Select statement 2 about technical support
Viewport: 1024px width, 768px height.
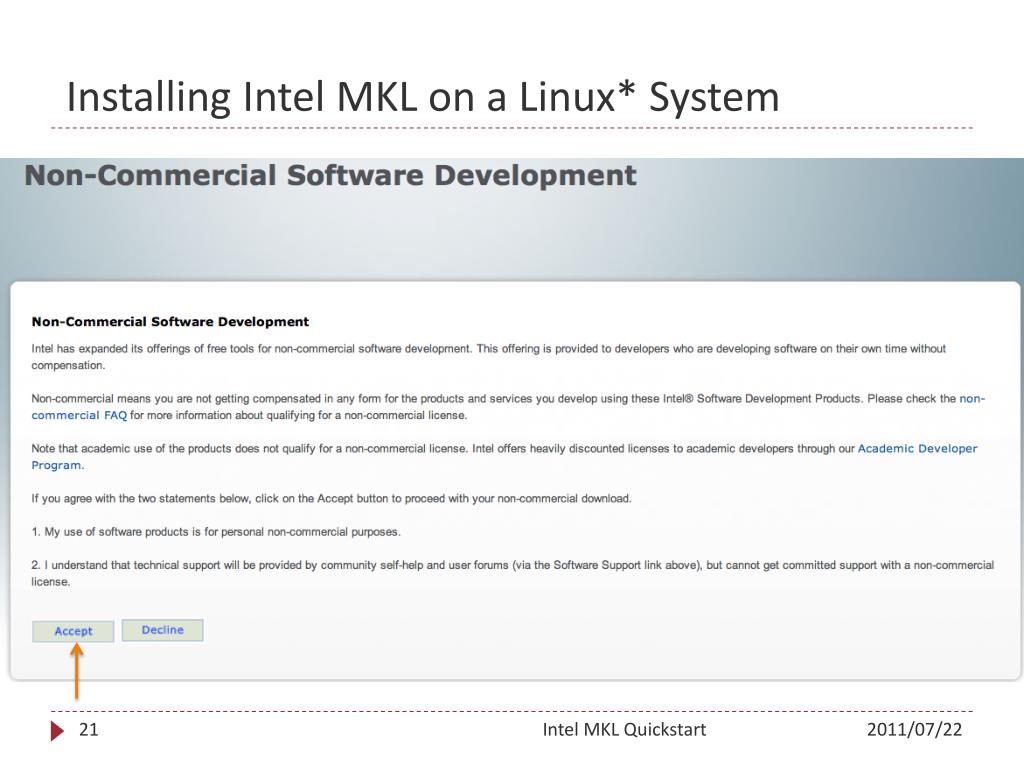coord(513,573)
